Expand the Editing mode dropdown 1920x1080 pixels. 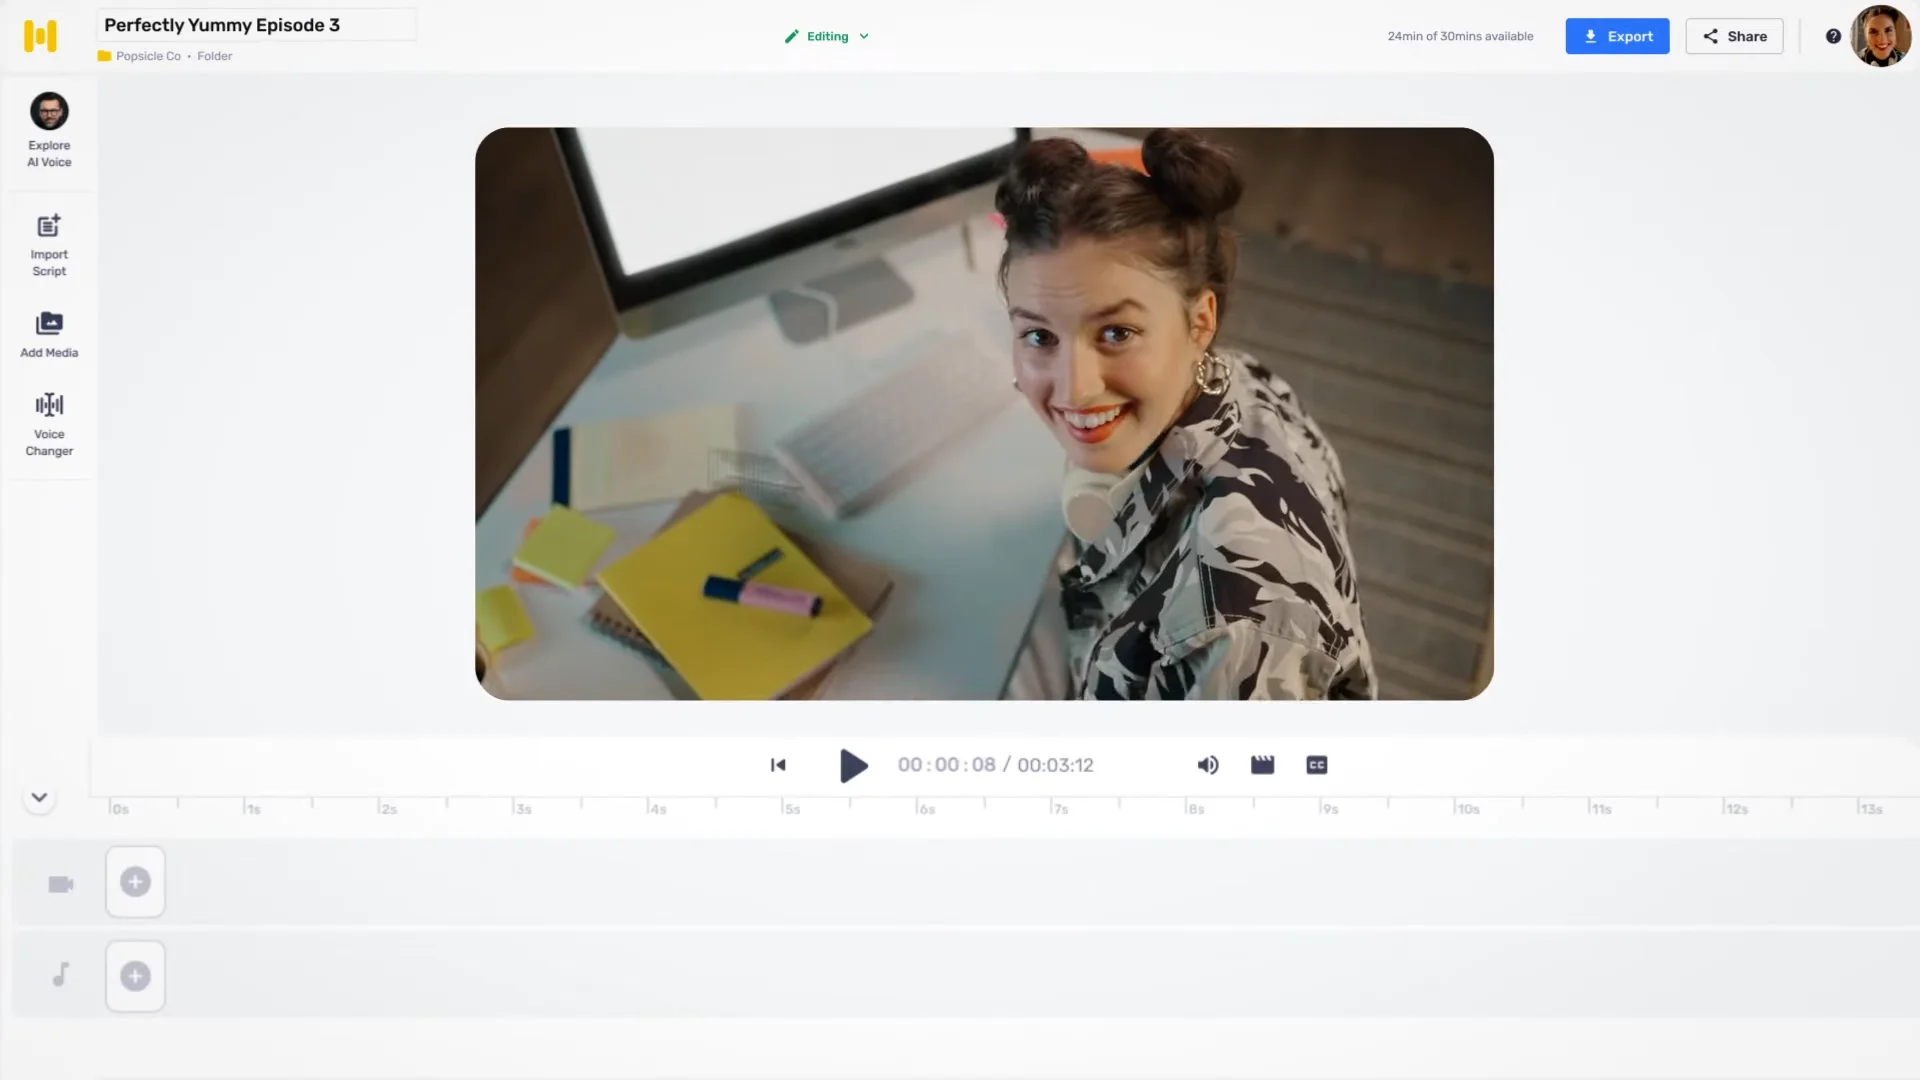coord(865,36)
